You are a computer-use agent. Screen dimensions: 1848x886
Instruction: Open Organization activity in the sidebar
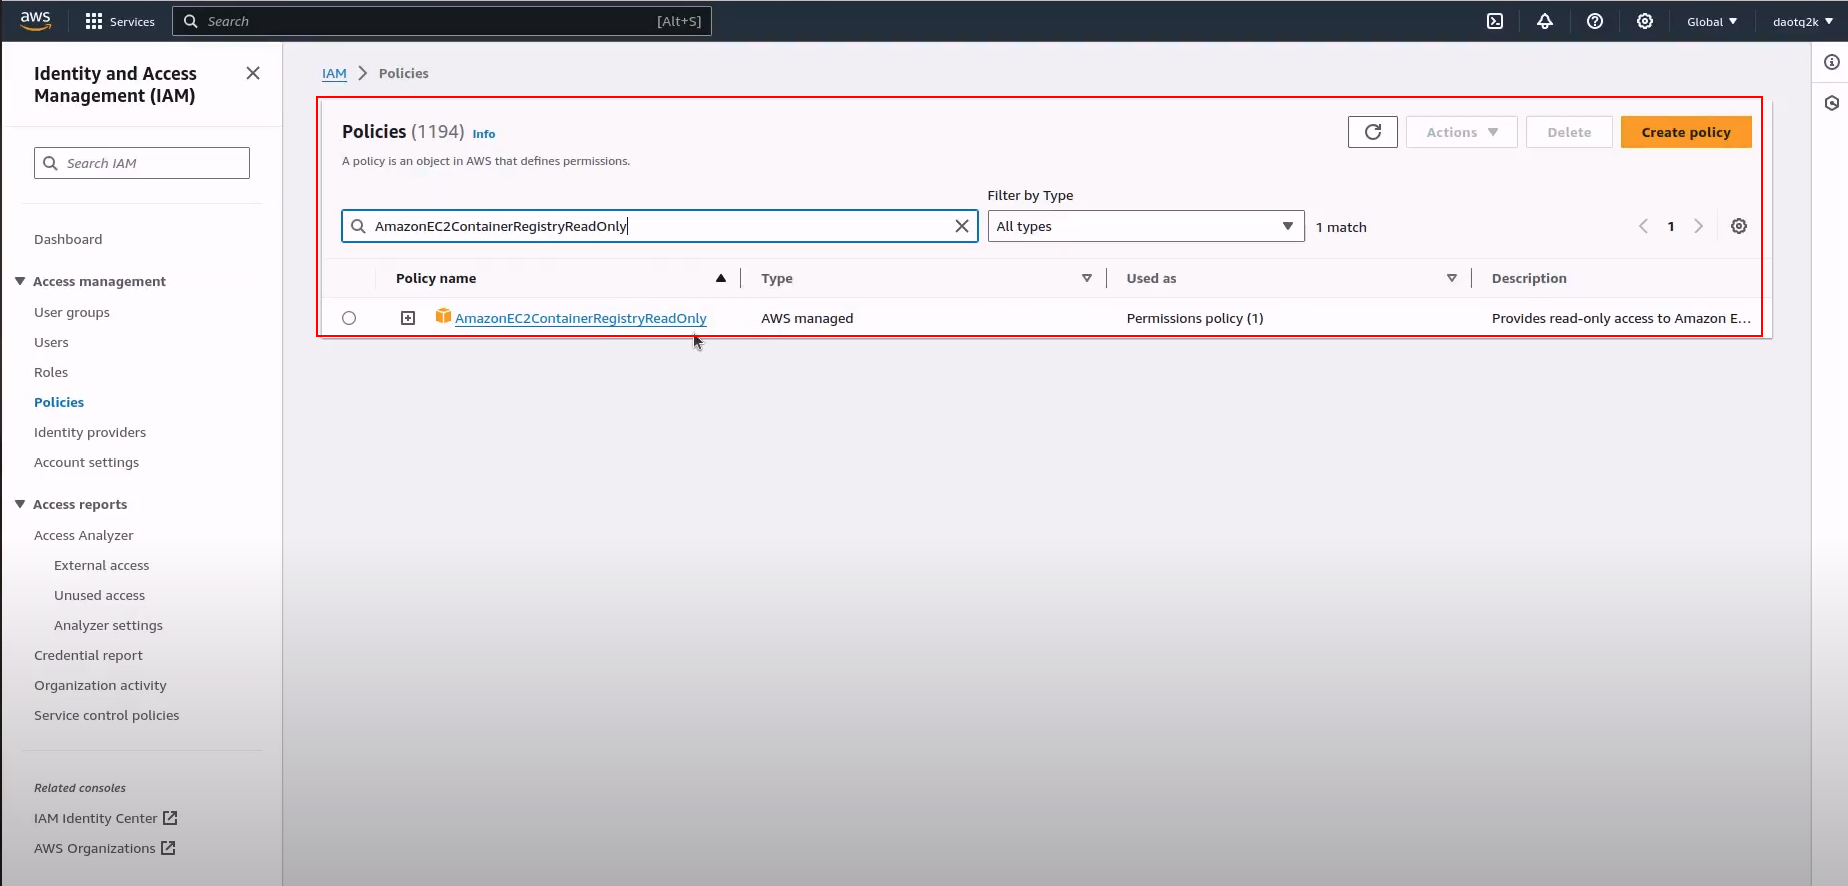point(100,685)
